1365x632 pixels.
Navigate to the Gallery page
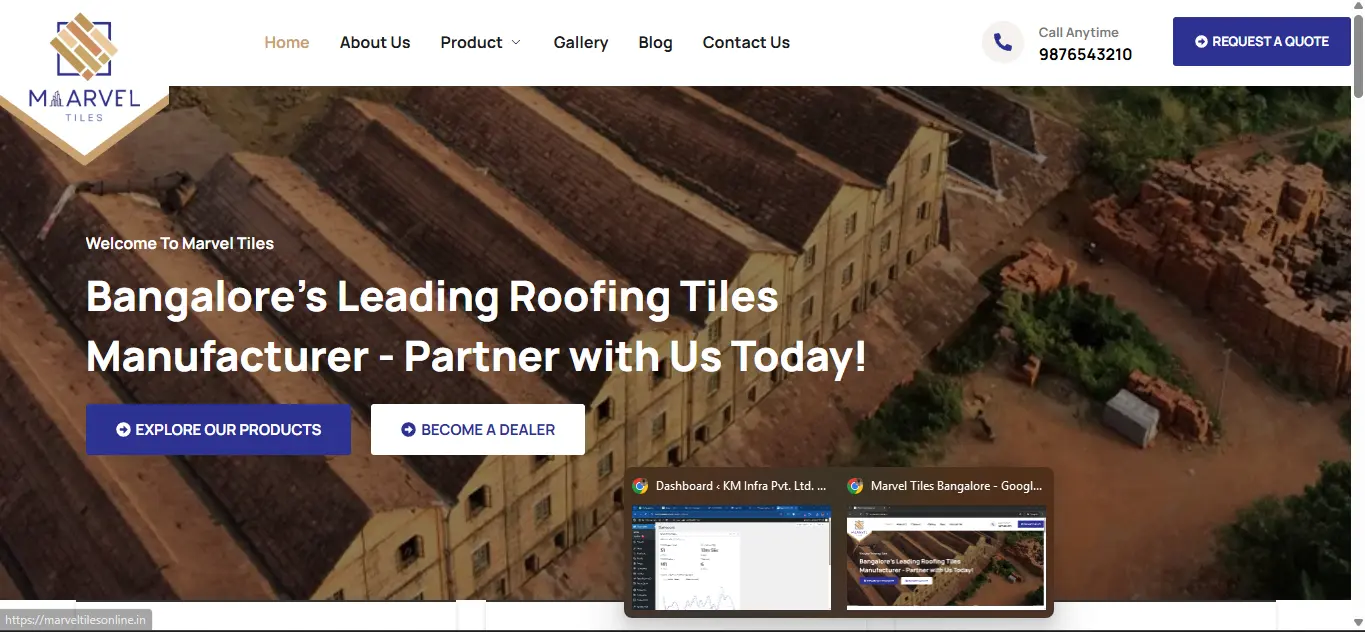click(581, 42)
